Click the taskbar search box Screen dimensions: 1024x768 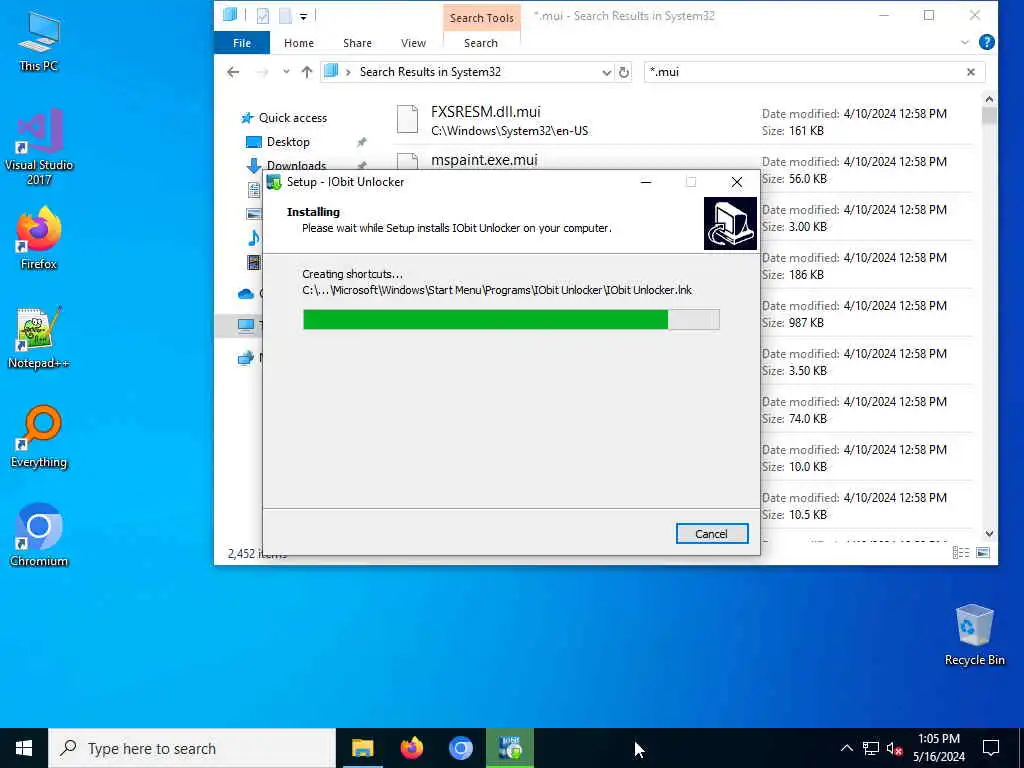tap(192, 748)
